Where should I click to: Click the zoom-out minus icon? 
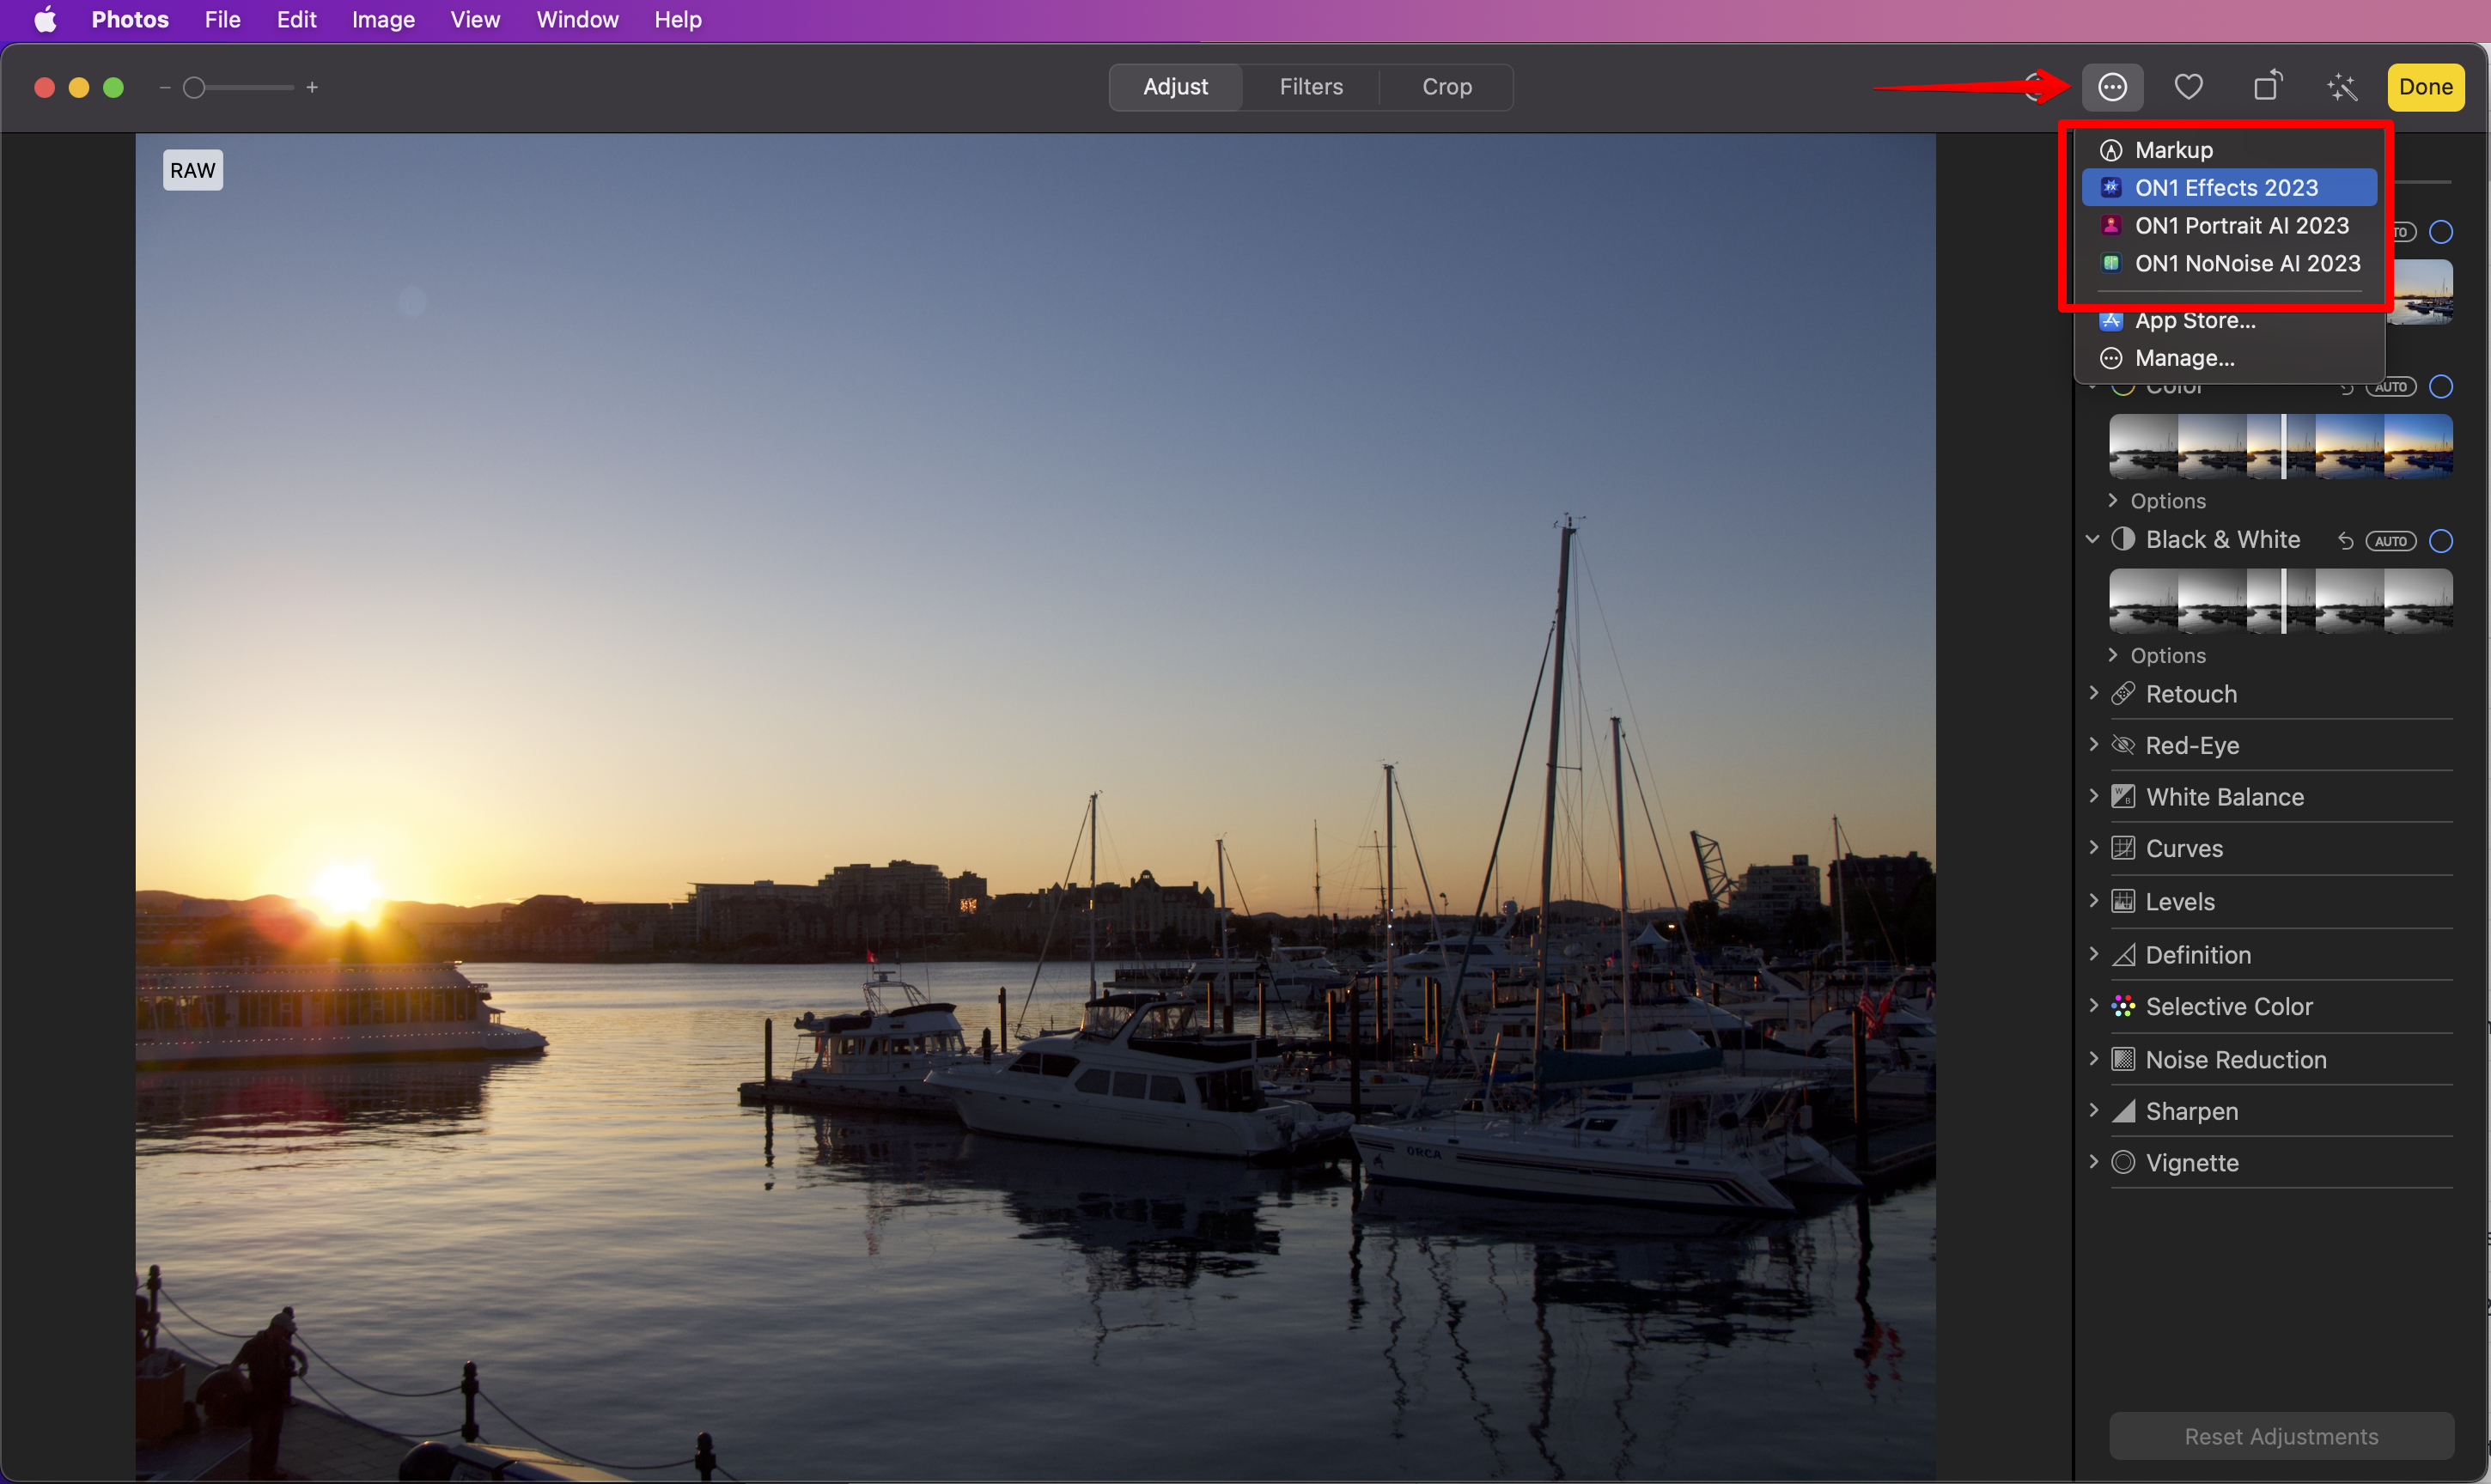[165, 88]
